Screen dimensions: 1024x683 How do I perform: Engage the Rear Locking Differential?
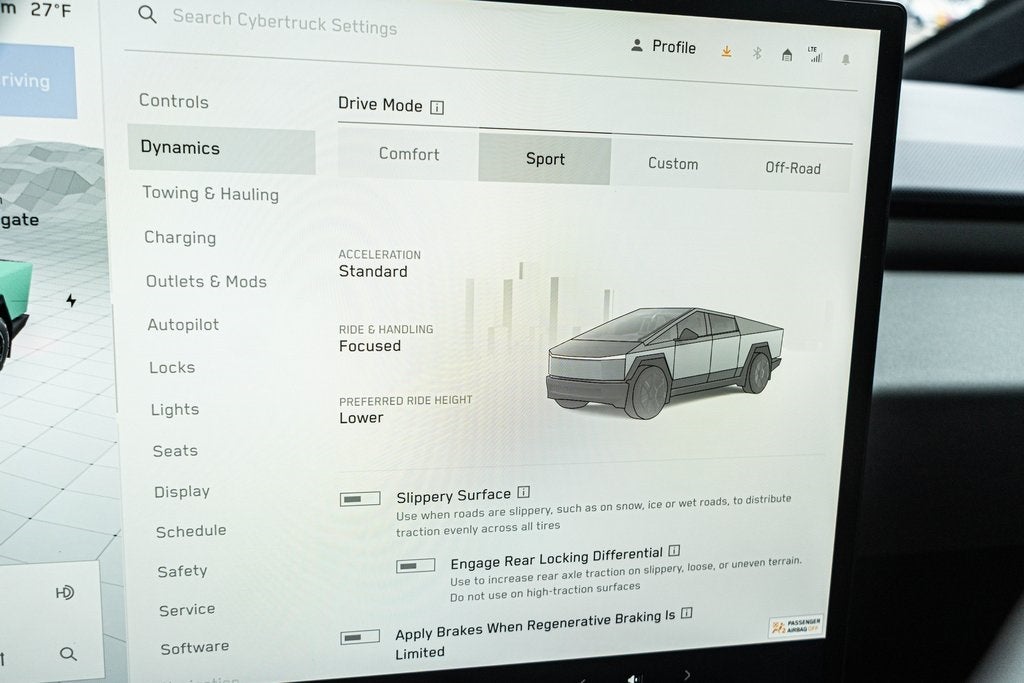click(x=414, y=564)
